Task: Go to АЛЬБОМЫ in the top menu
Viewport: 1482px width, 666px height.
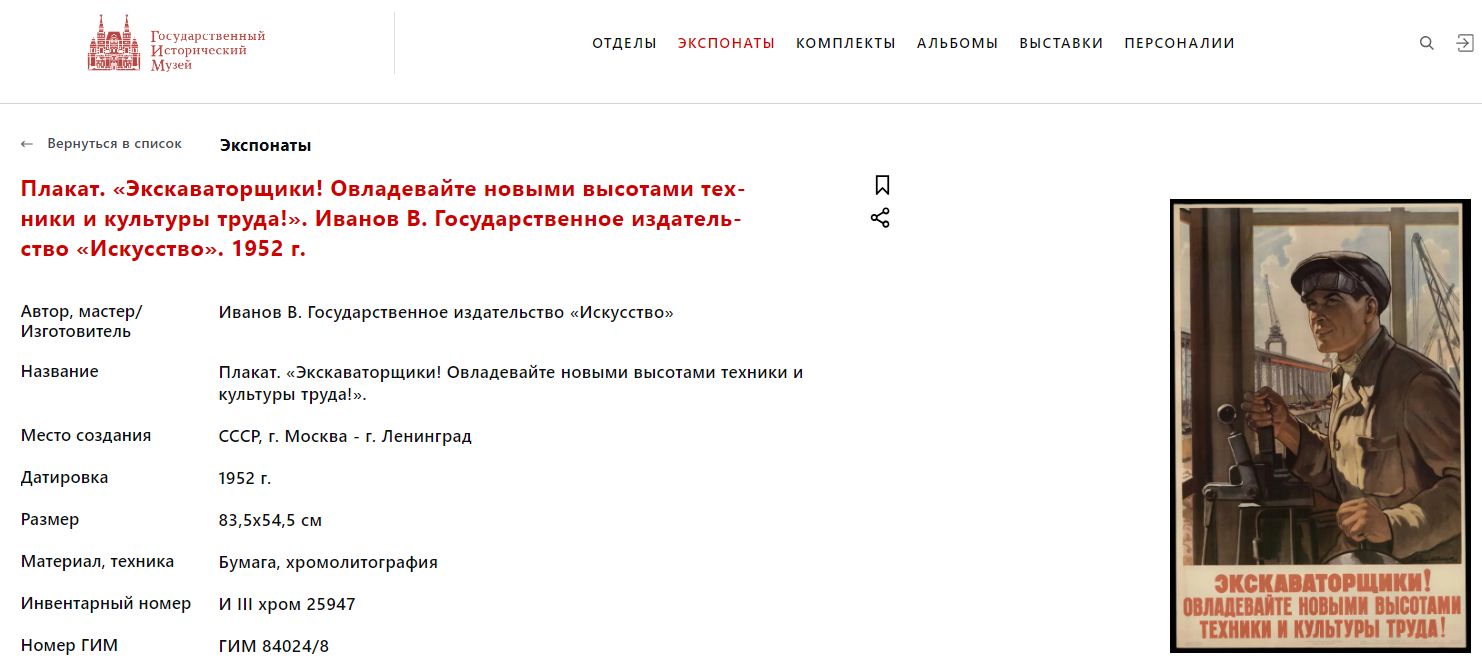Action: (957, 43)
